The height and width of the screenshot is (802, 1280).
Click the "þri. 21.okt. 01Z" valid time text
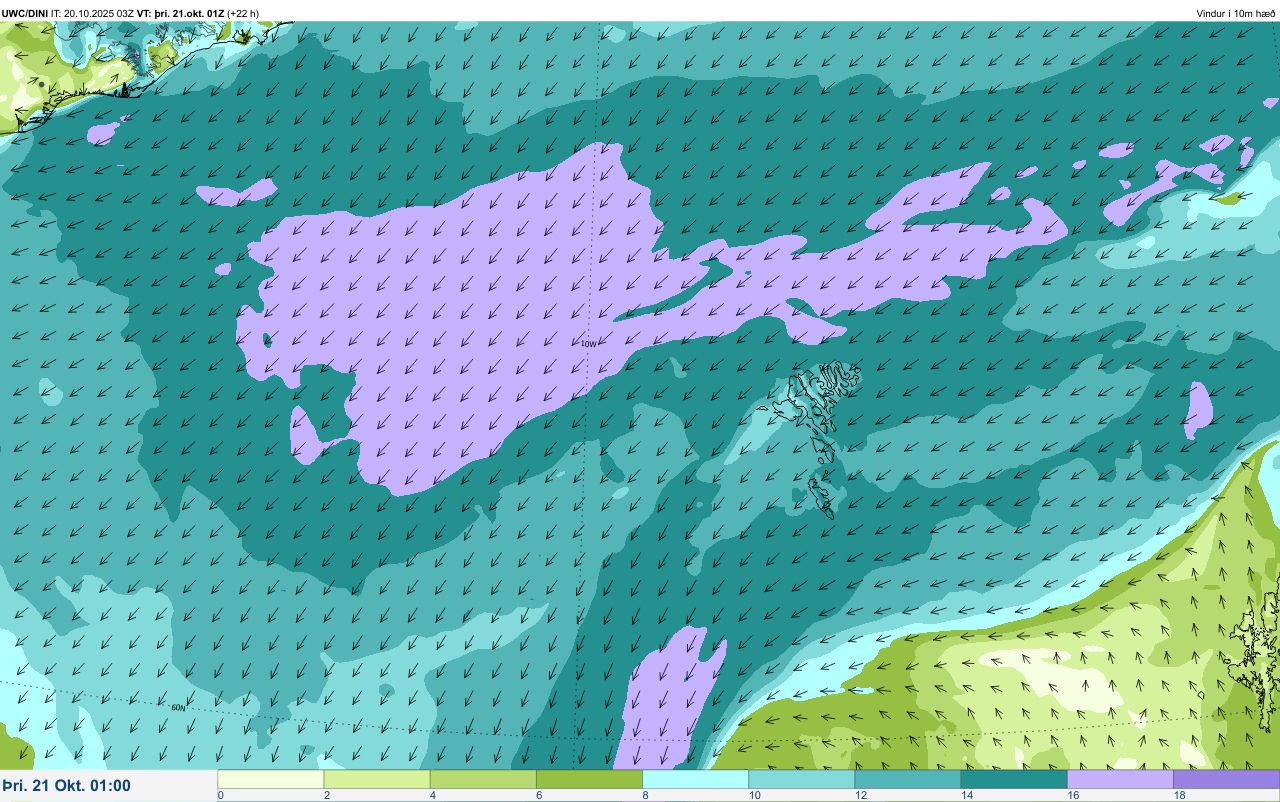coord(189,14)
